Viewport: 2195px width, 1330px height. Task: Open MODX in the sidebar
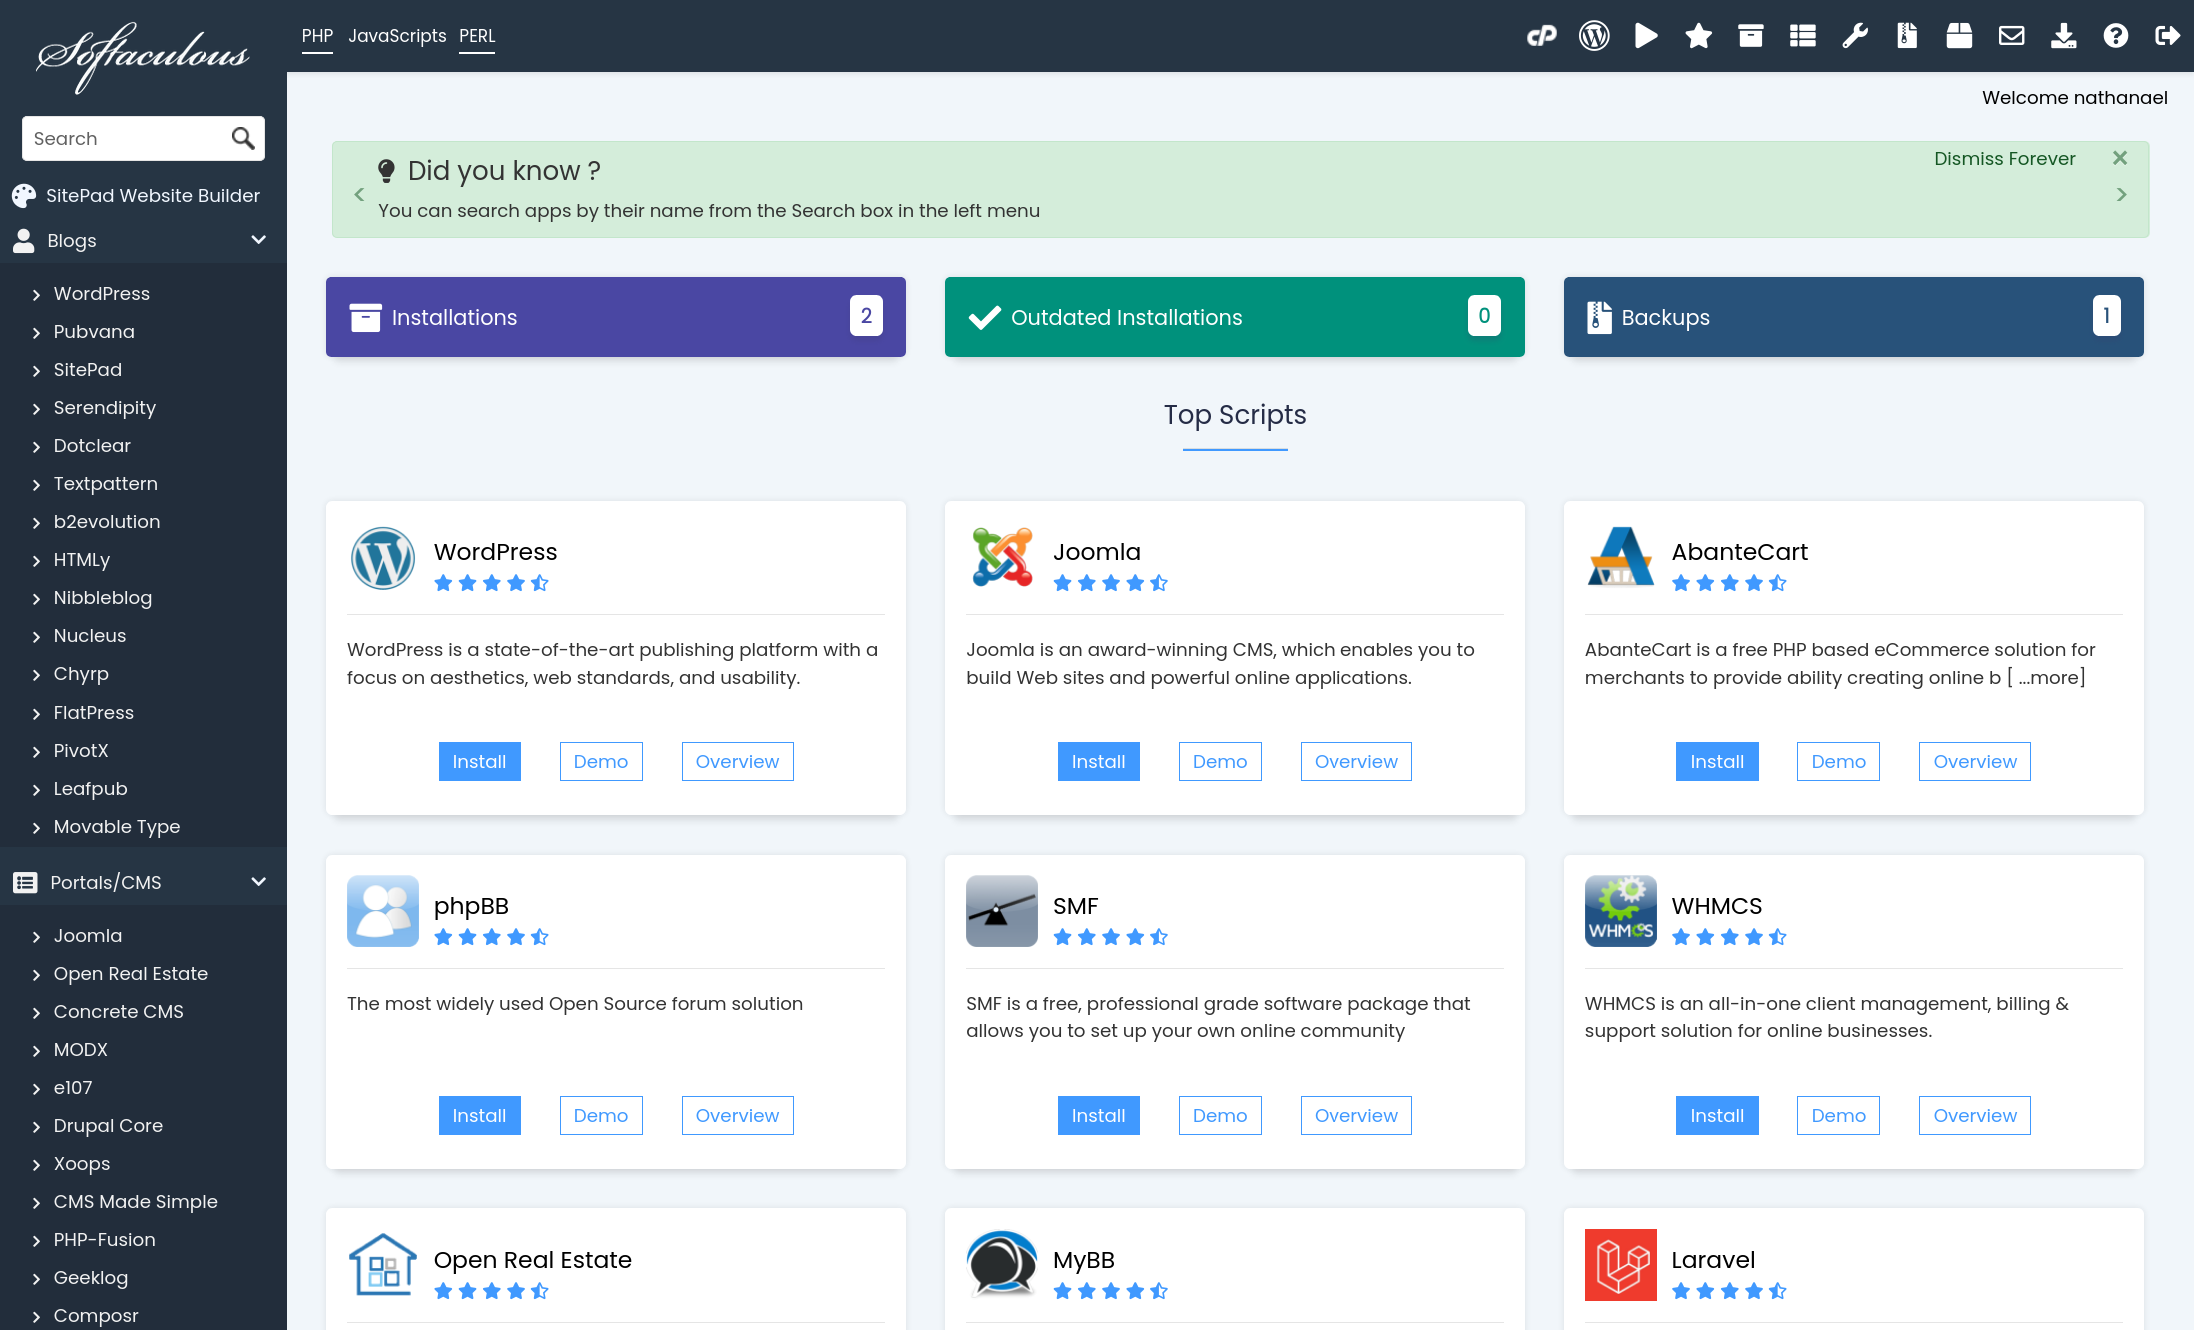pos(81,1050)
